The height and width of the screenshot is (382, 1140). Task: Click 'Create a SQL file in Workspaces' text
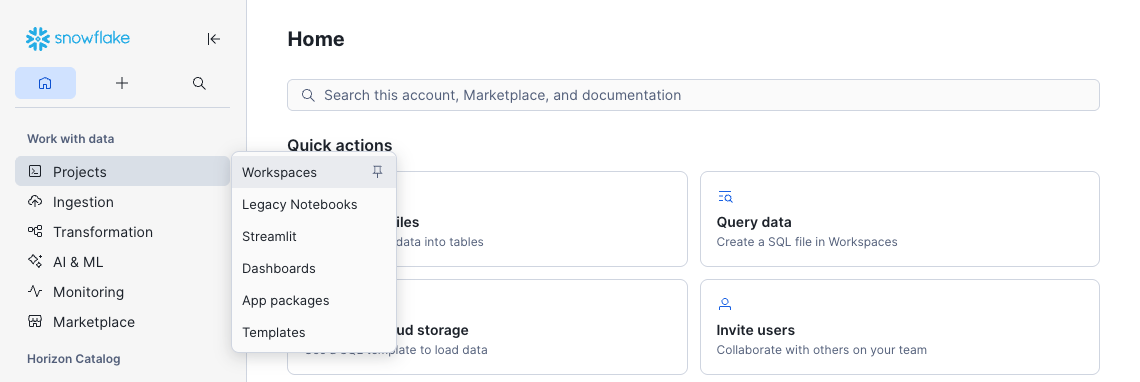(x=807, y=242)
